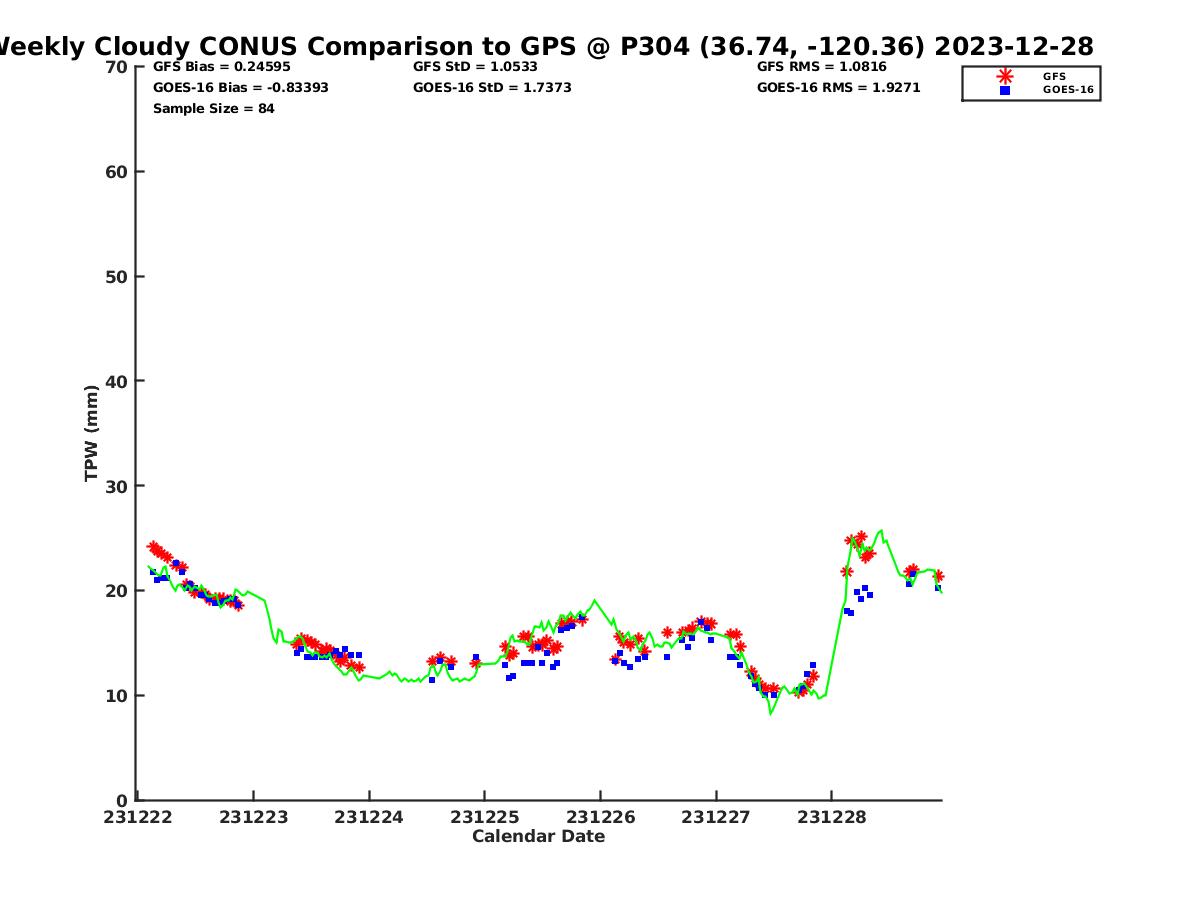
Task: Select the 231228 date tick label
Action: pyautogui.click(x=831, y=817)
